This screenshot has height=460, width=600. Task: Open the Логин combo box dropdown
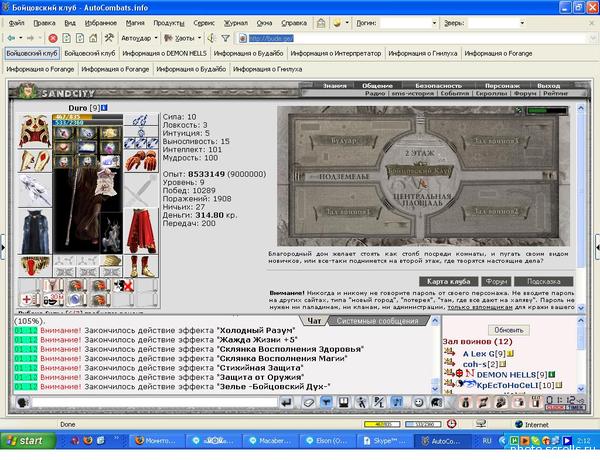click(x=434, y=23)
